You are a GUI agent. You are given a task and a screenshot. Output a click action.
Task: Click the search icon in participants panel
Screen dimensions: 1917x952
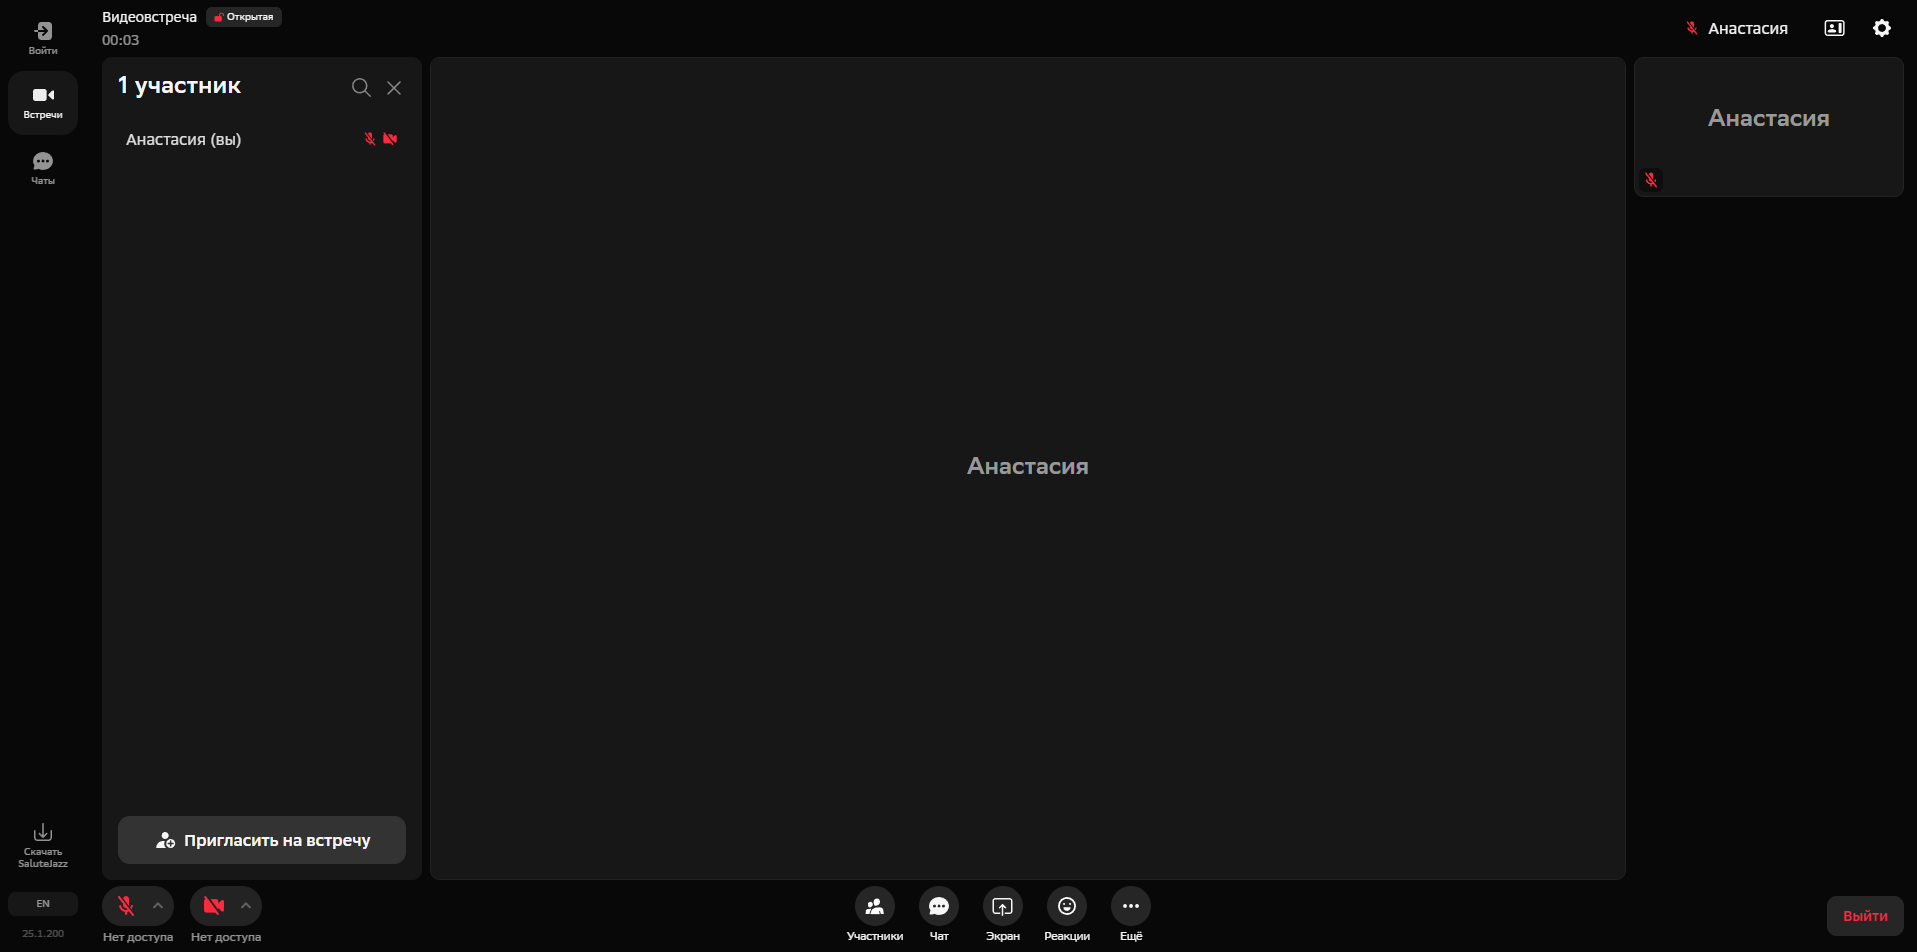coord(361,88)
